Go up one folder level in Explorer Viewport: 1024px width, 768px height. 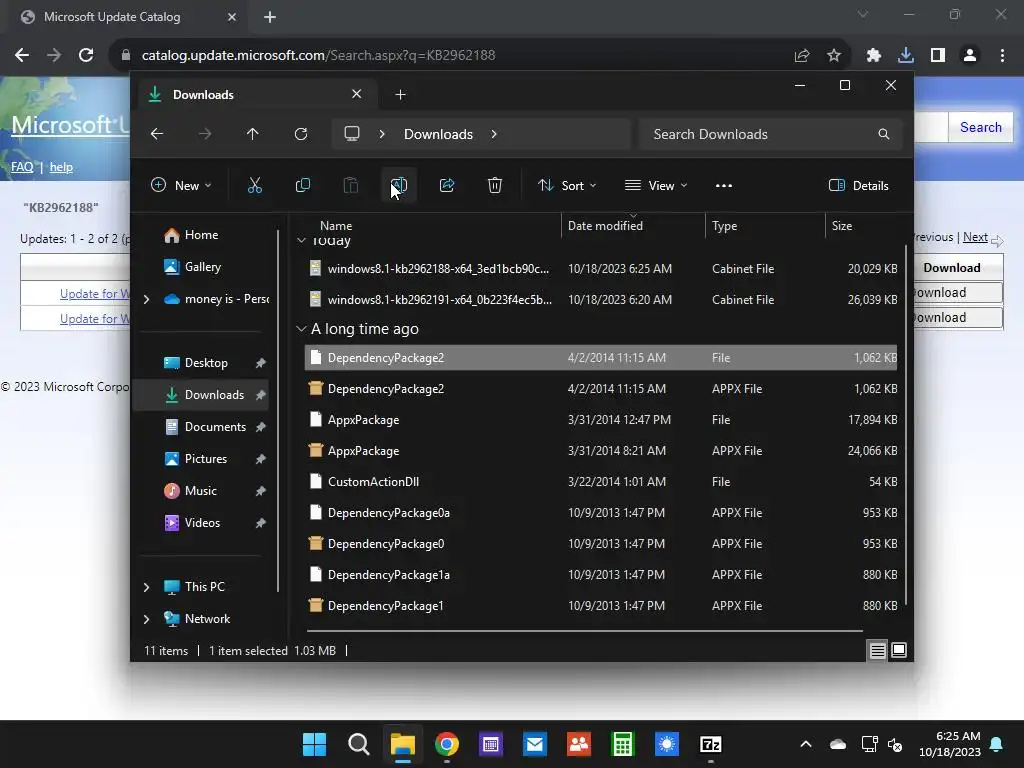[x=253, y=134]
